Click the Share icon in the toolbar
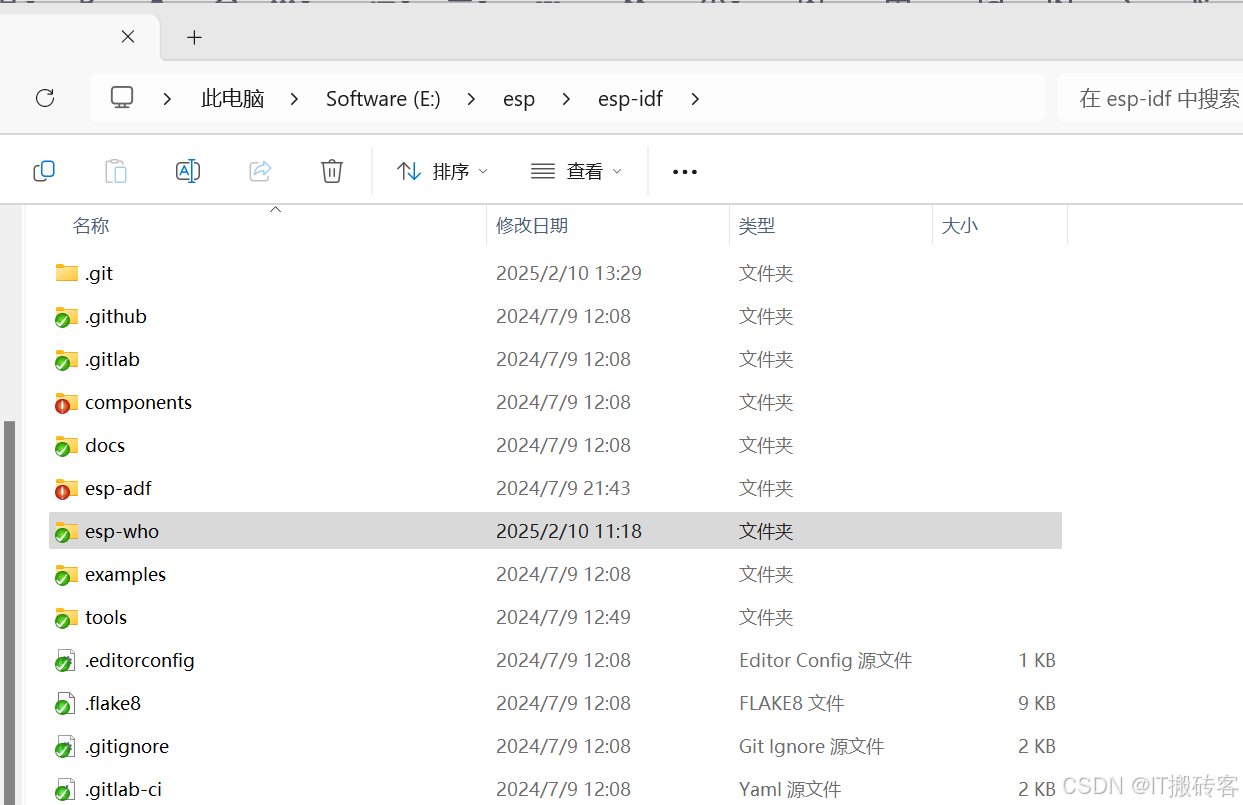The width and height of the screenshot is (1243, 805). 260,170
